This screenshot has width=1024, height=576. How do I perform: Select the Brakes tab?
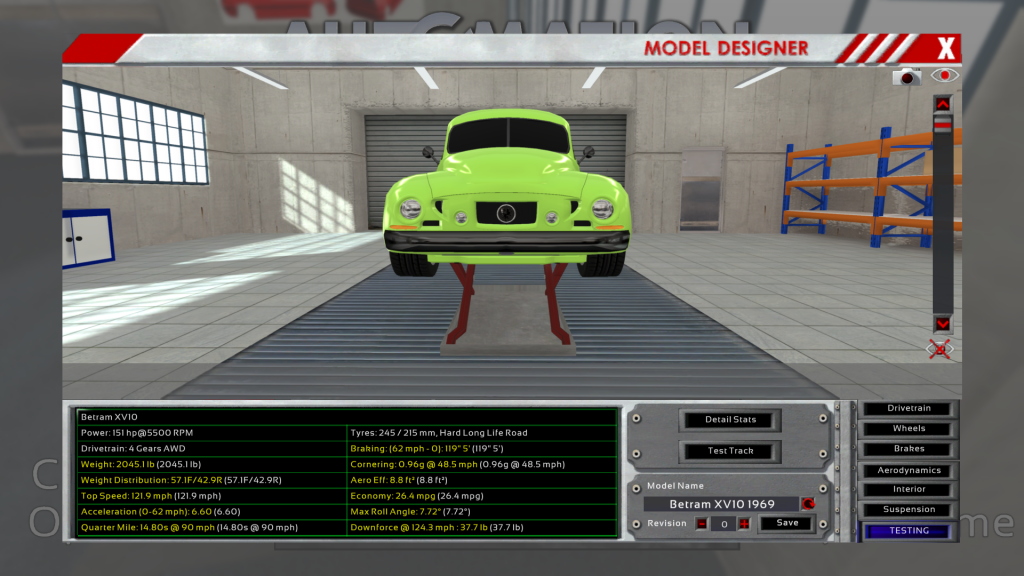pos(909,449)
